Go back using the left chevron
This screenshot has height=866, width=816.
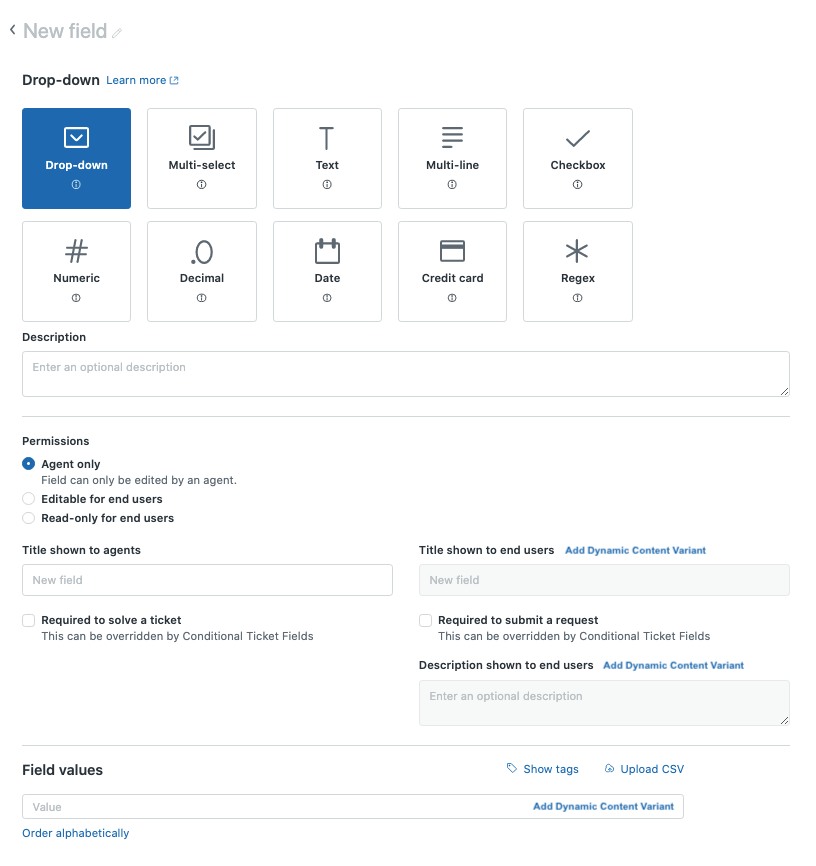(12, 30)
